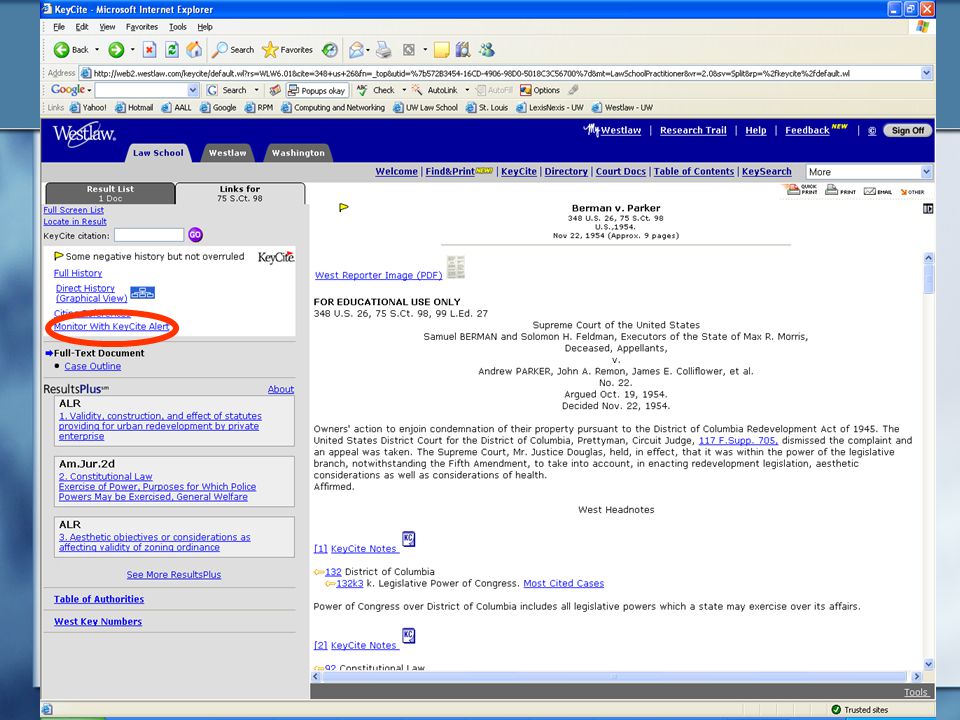Image resolution: width=960 pixels, height=720 pixels.
Task: Click the browser address URL field
Action: point(500,73)
